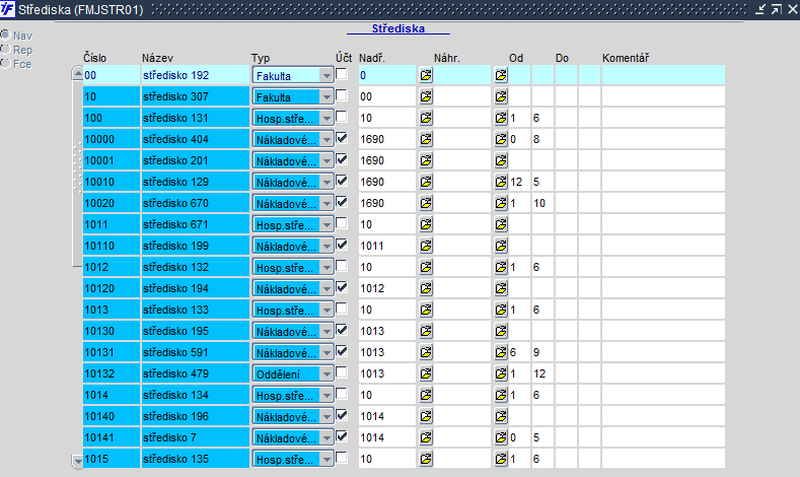The height and width of the screenshot is (477, 800).
Task: Uncheck Účt checkbox for středisko 591
Action: (342, 351)
